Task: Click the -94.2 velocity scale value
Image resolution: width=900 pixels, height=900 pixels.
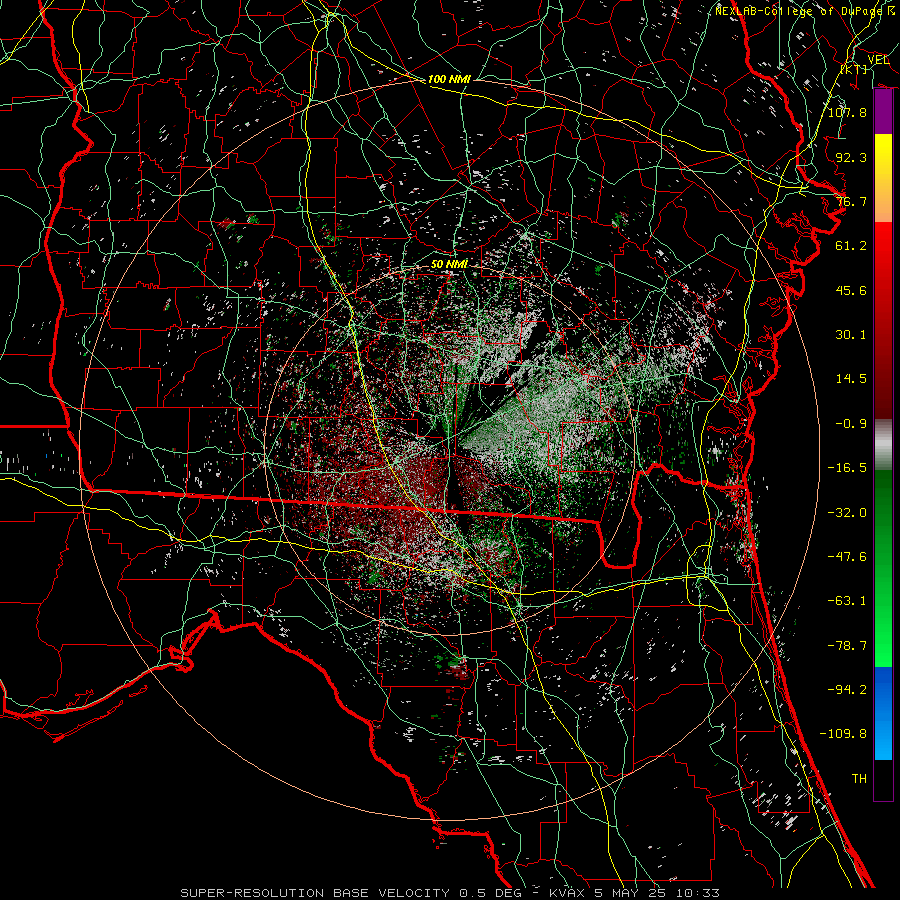Action: 847,689
